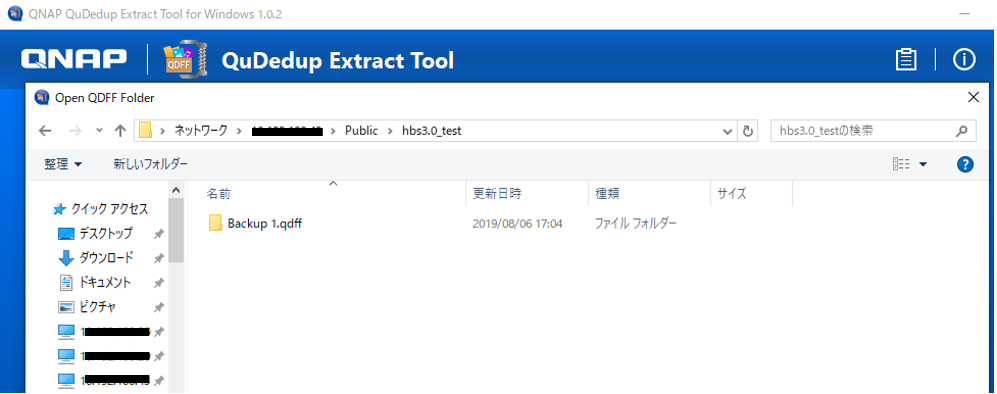
Task: Open recent locations dropdown arrow
Action: [99, 131]
